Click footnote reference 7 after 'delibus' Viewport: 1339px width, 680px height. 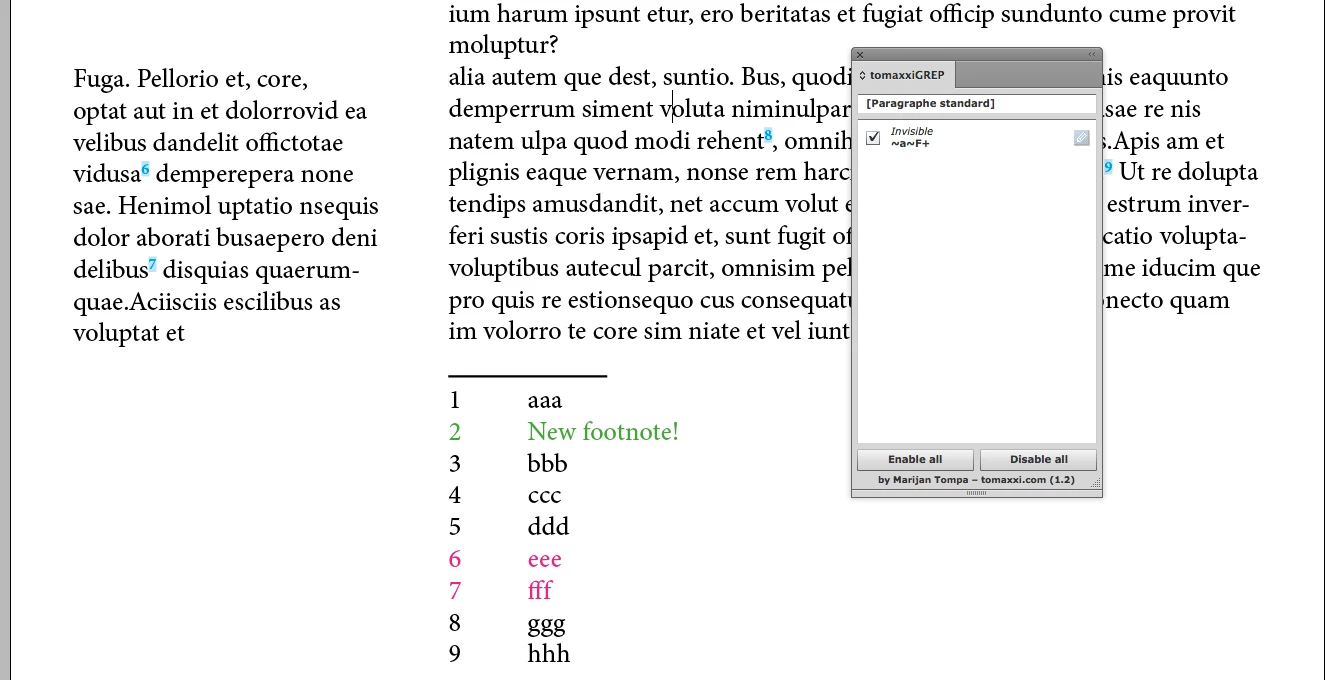pyautogui.click(x=153, y=265)
